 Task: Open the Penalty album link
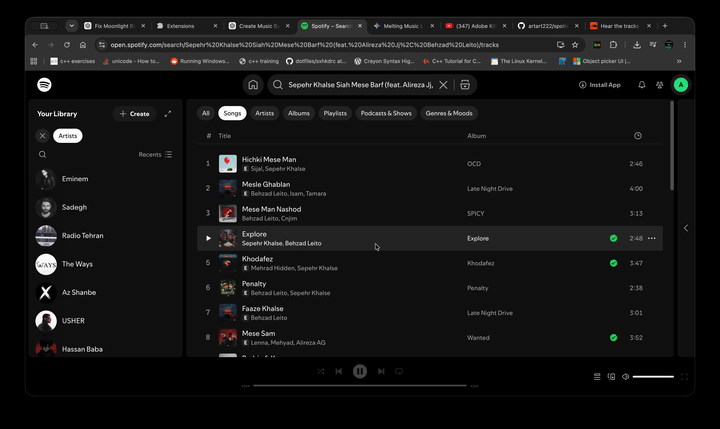[478, 288]
